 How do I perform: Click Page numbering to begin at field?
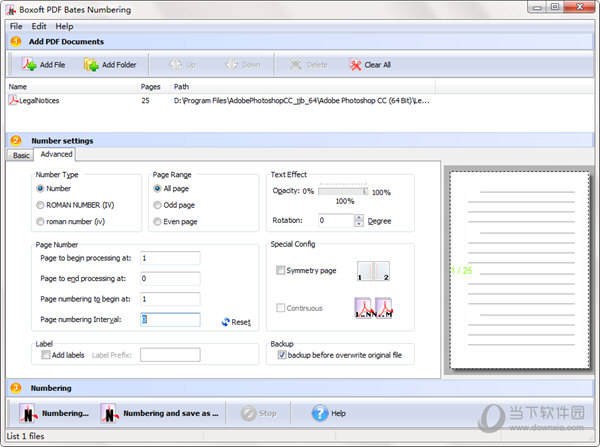click(x=170, y=299)
